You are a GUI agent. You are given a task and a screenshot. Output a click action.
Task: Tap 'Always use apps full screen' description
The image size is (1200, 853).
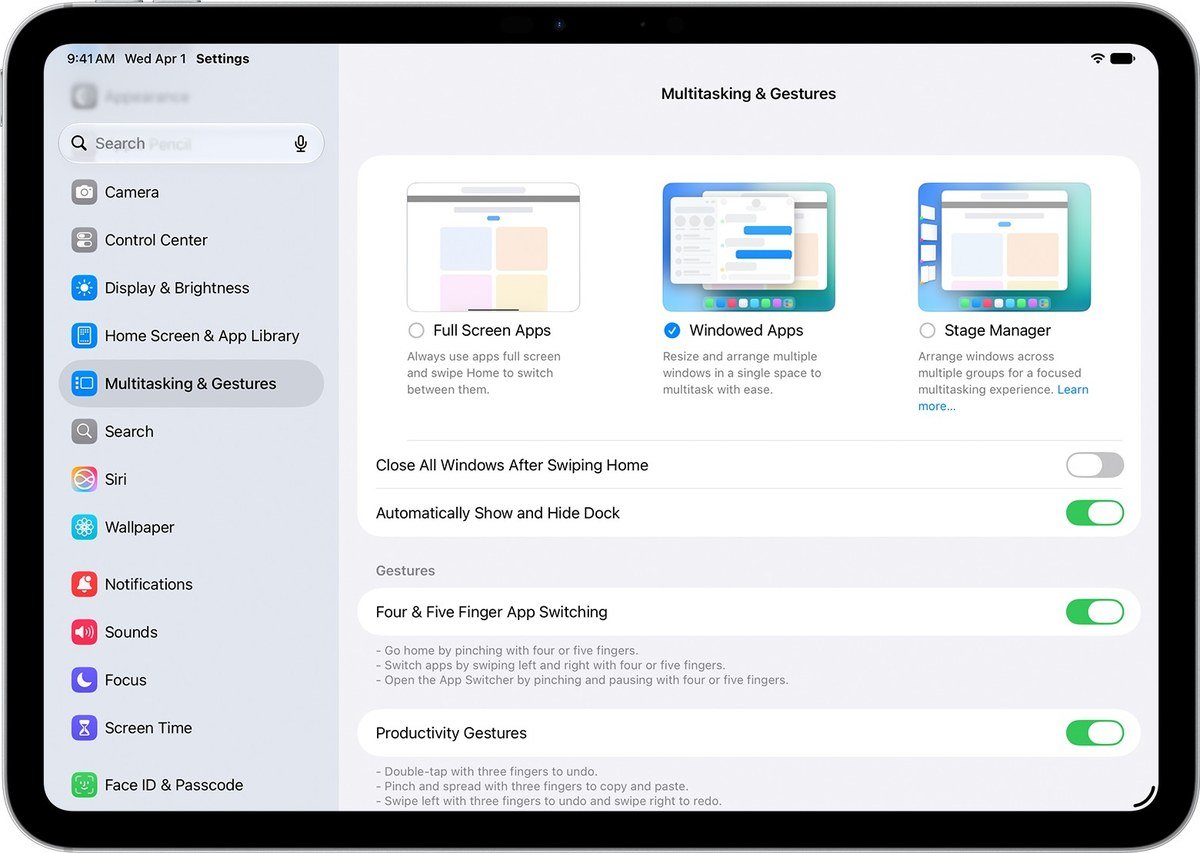484,373
